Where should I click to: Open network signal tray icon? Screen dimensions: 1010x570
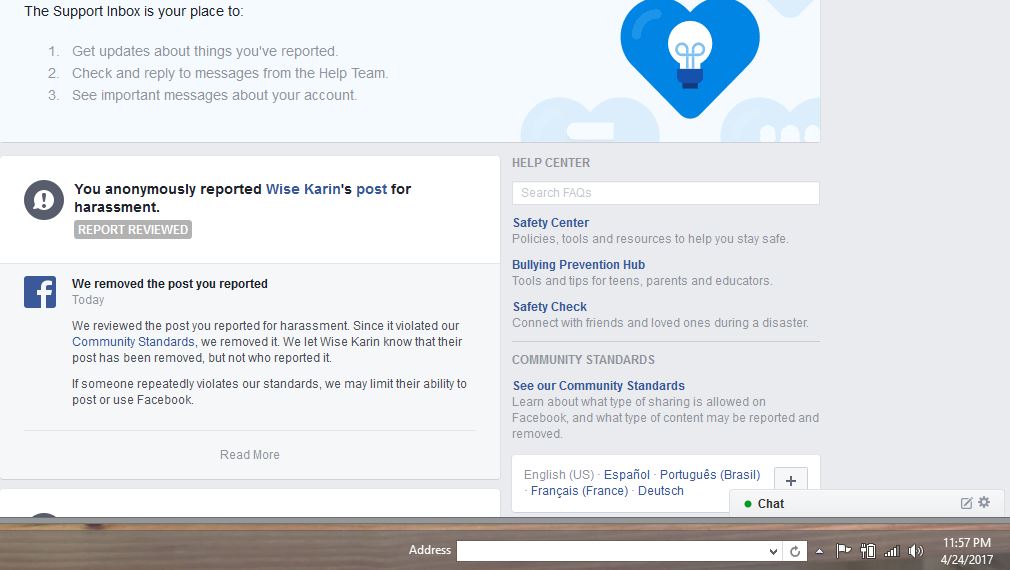click(x=891, y=551)
